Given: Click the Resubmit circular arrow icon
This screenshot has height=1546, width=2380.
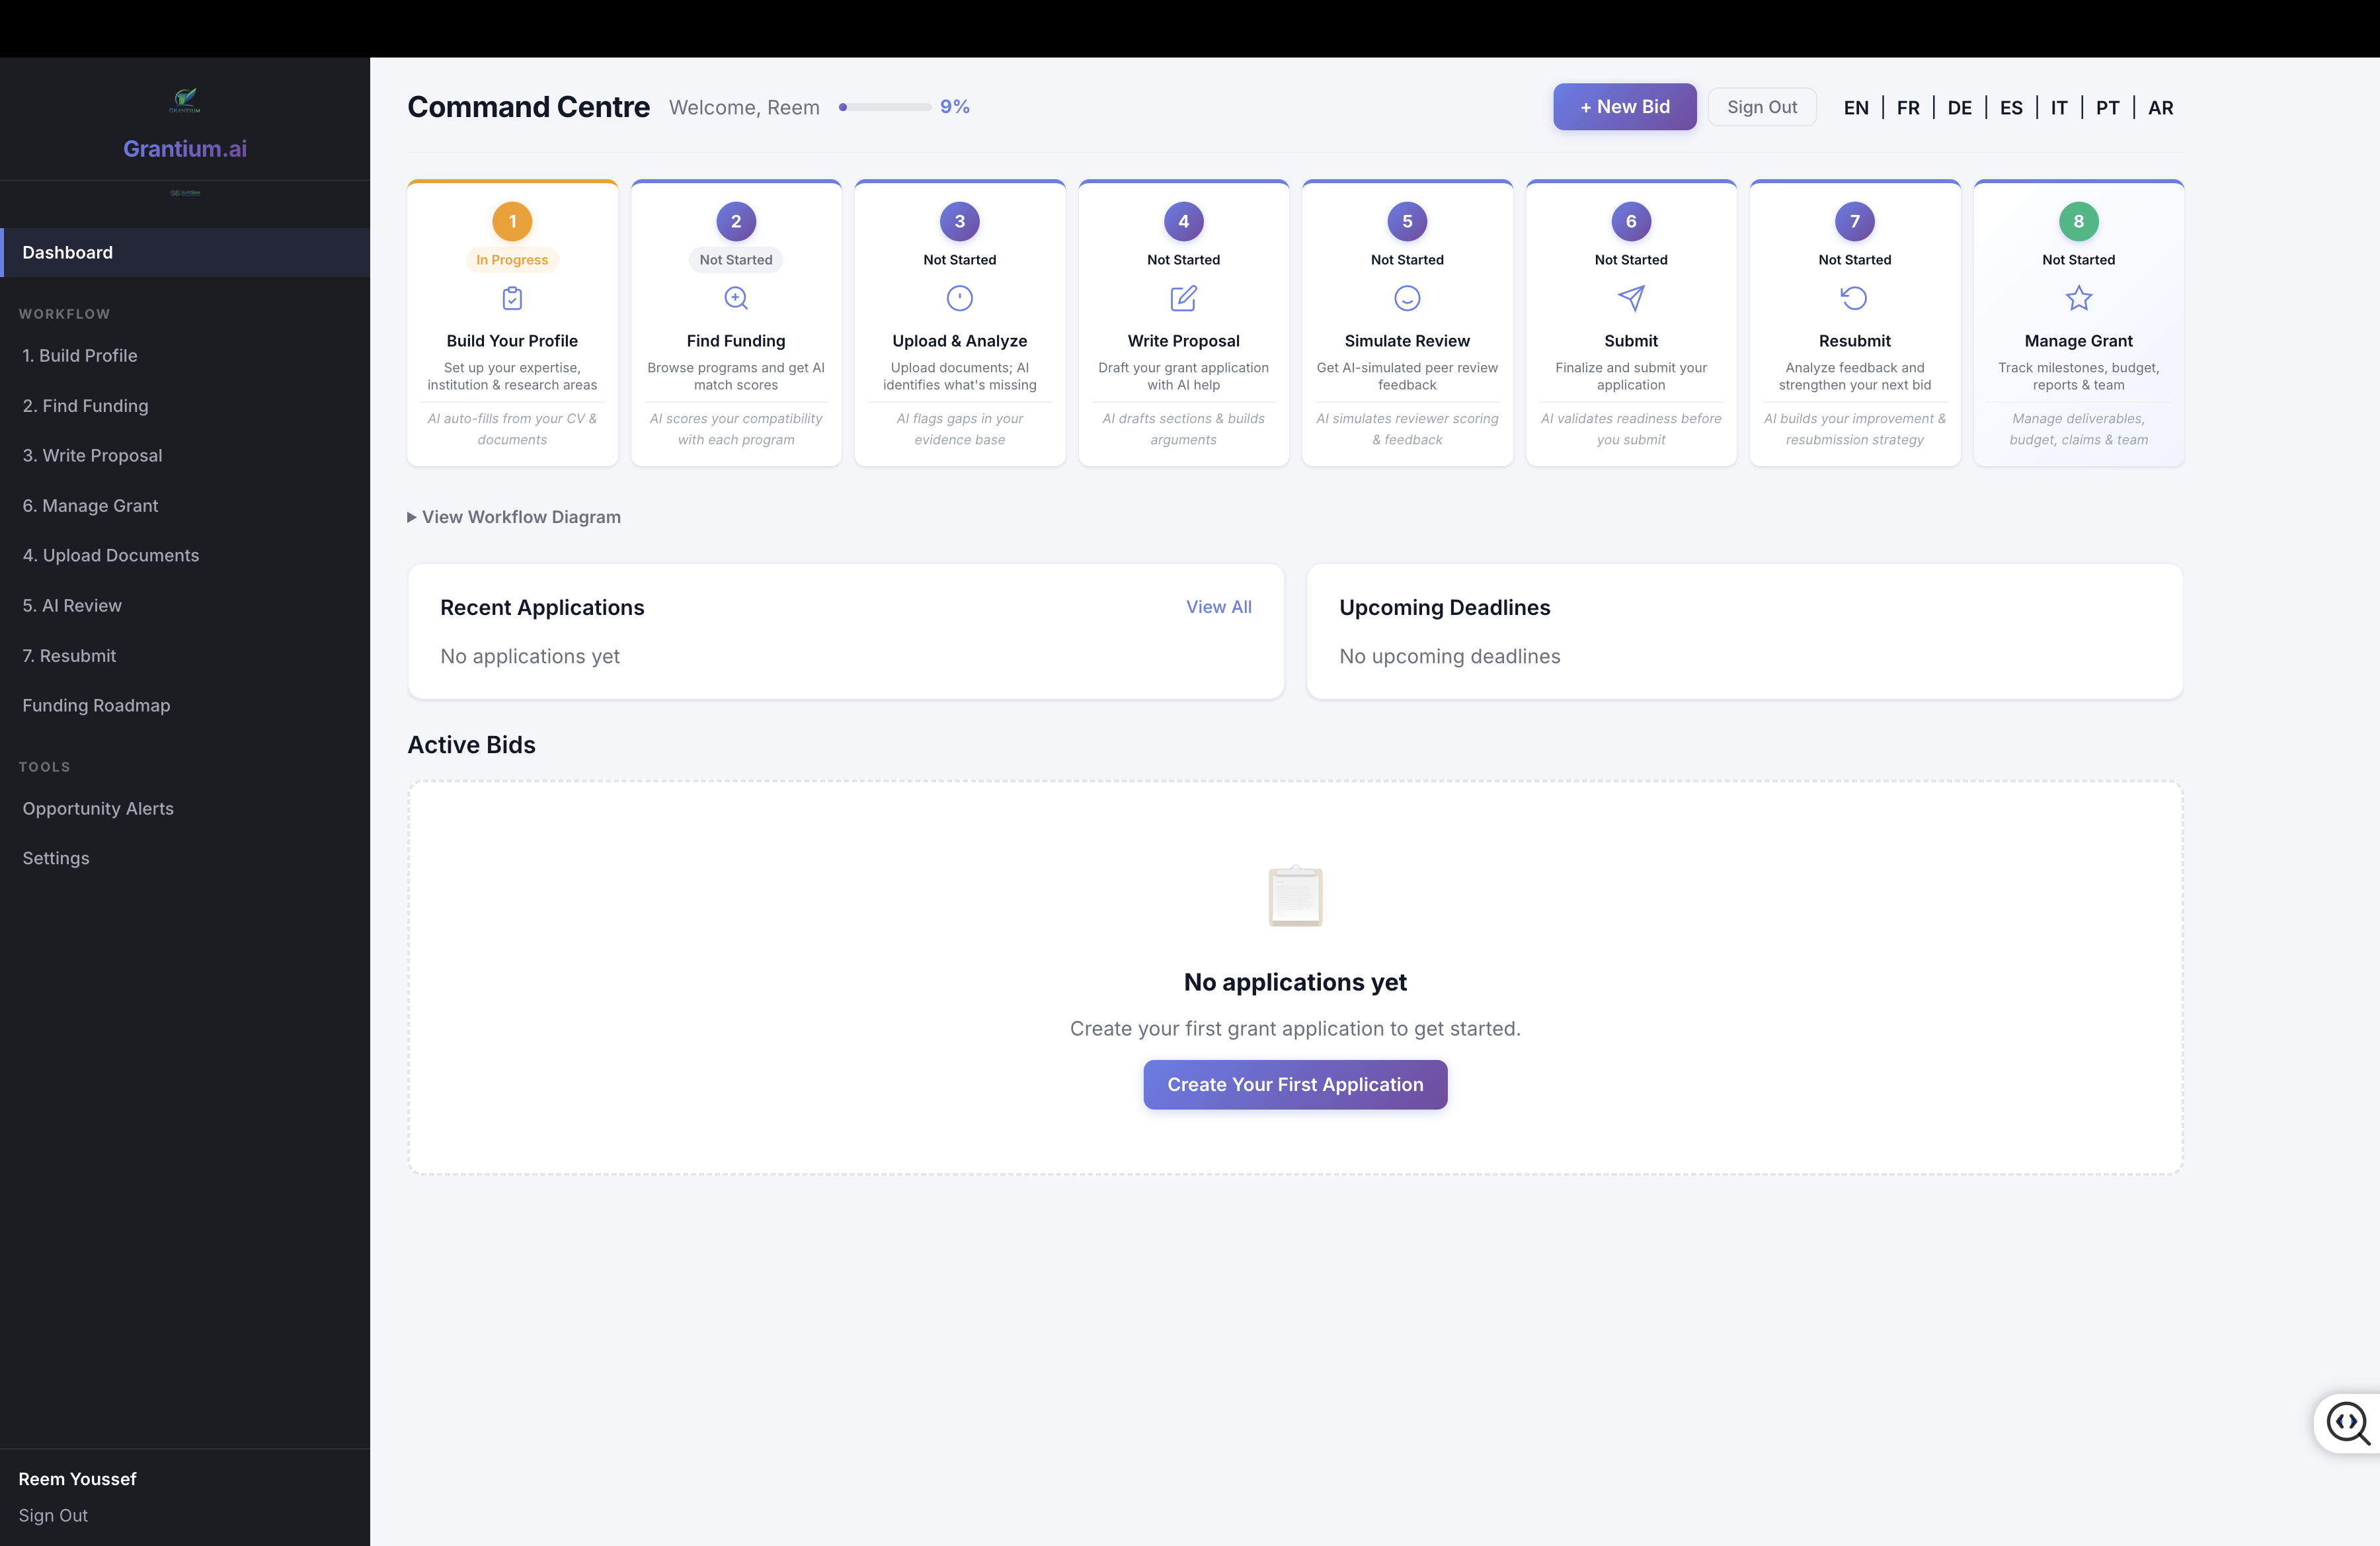Looking at the screenshot, I should pyautogui.click(x=1854, y=298).
